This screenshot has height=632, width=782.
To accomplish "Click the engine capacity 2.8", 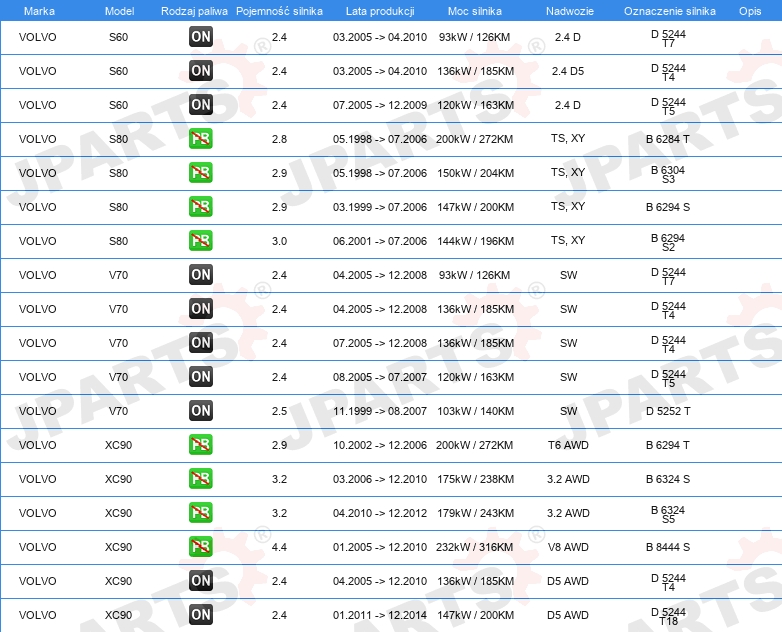I will 279,139.
